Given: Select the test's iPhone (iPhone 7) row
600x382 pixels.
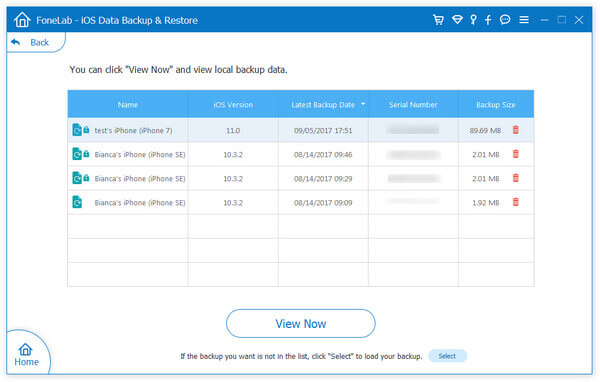Looking at the screenshot, I should pyautogui.click(x=300, y=130).
